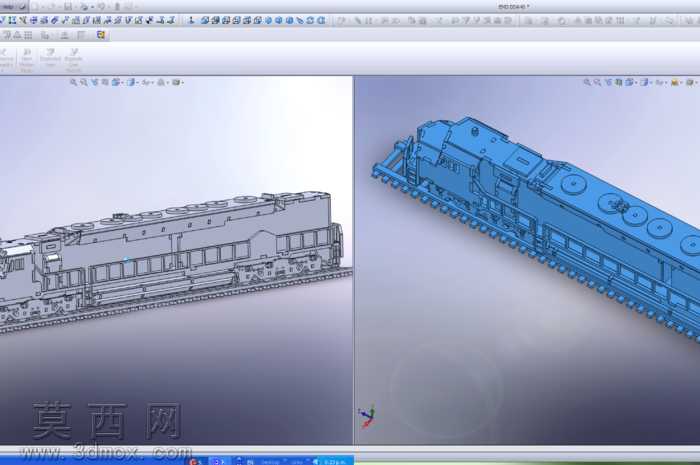Click Previous View icon in left viewport
The height and width of the screenshot is (465, 700).
pos(95,83)
